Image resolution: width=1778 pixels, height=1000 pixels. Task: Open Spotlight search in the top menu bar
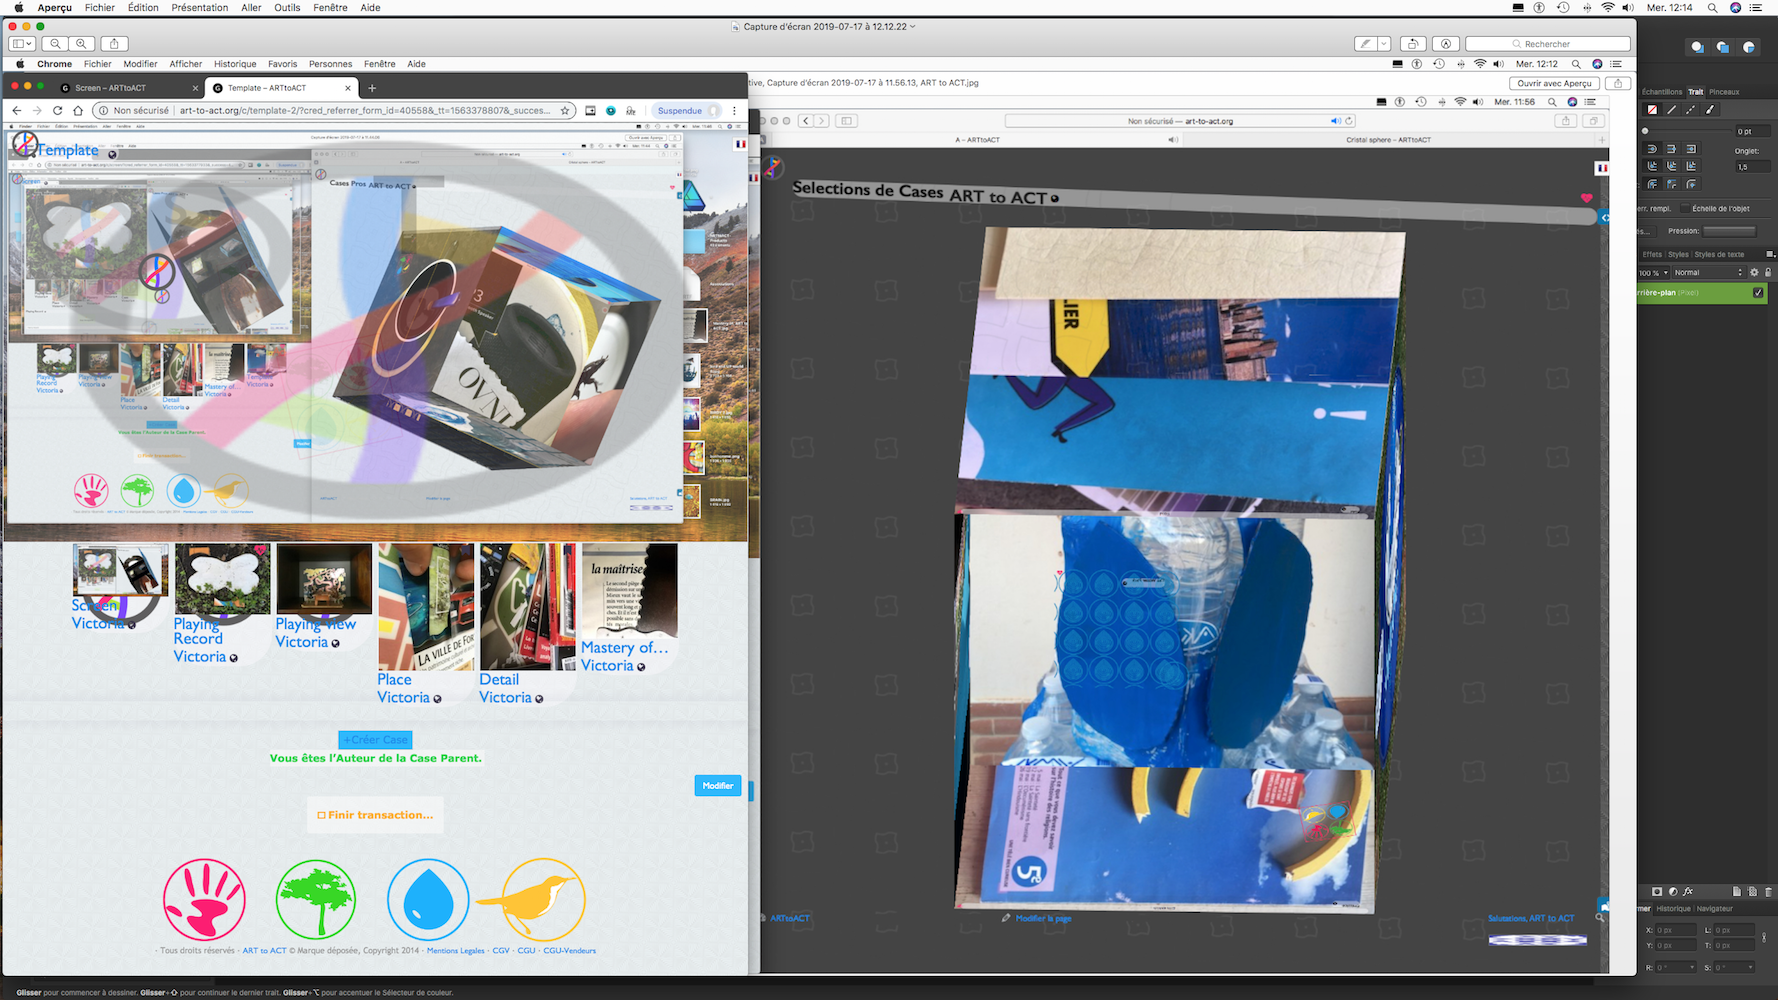[x=1712, y=7]
